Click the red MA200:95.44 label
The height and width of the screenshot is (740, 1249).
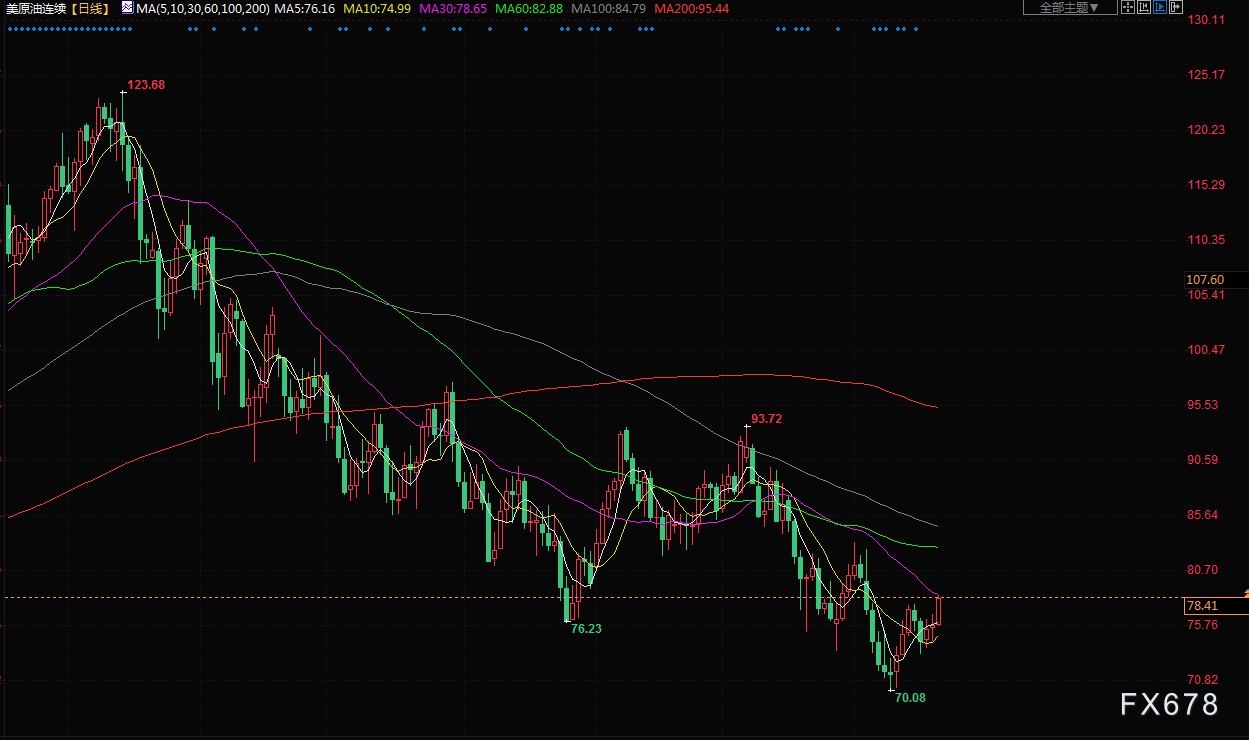pos(692,8)
